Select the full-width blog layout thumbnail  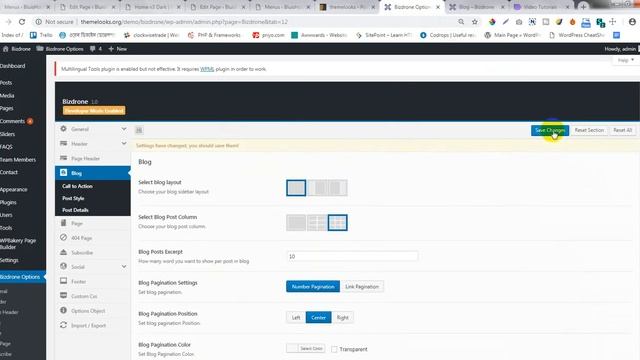[296, 188]
